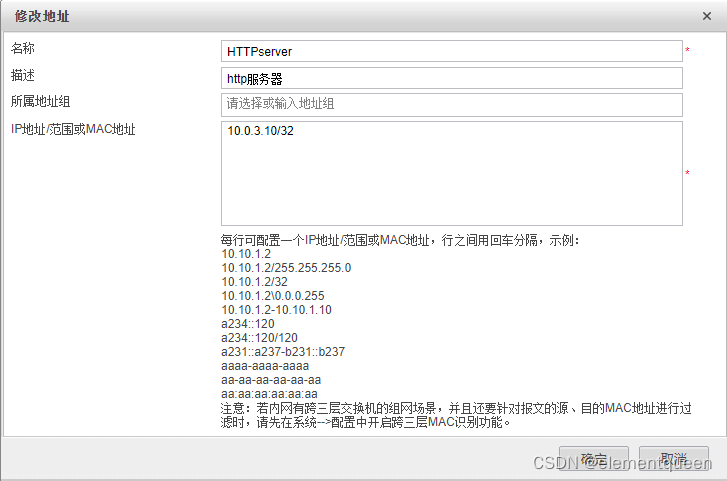Click the IP address textarea with 10.0.3.10/32
This screenshot has height=481, width=727.
pyautogui.click(x=452, y=173)
